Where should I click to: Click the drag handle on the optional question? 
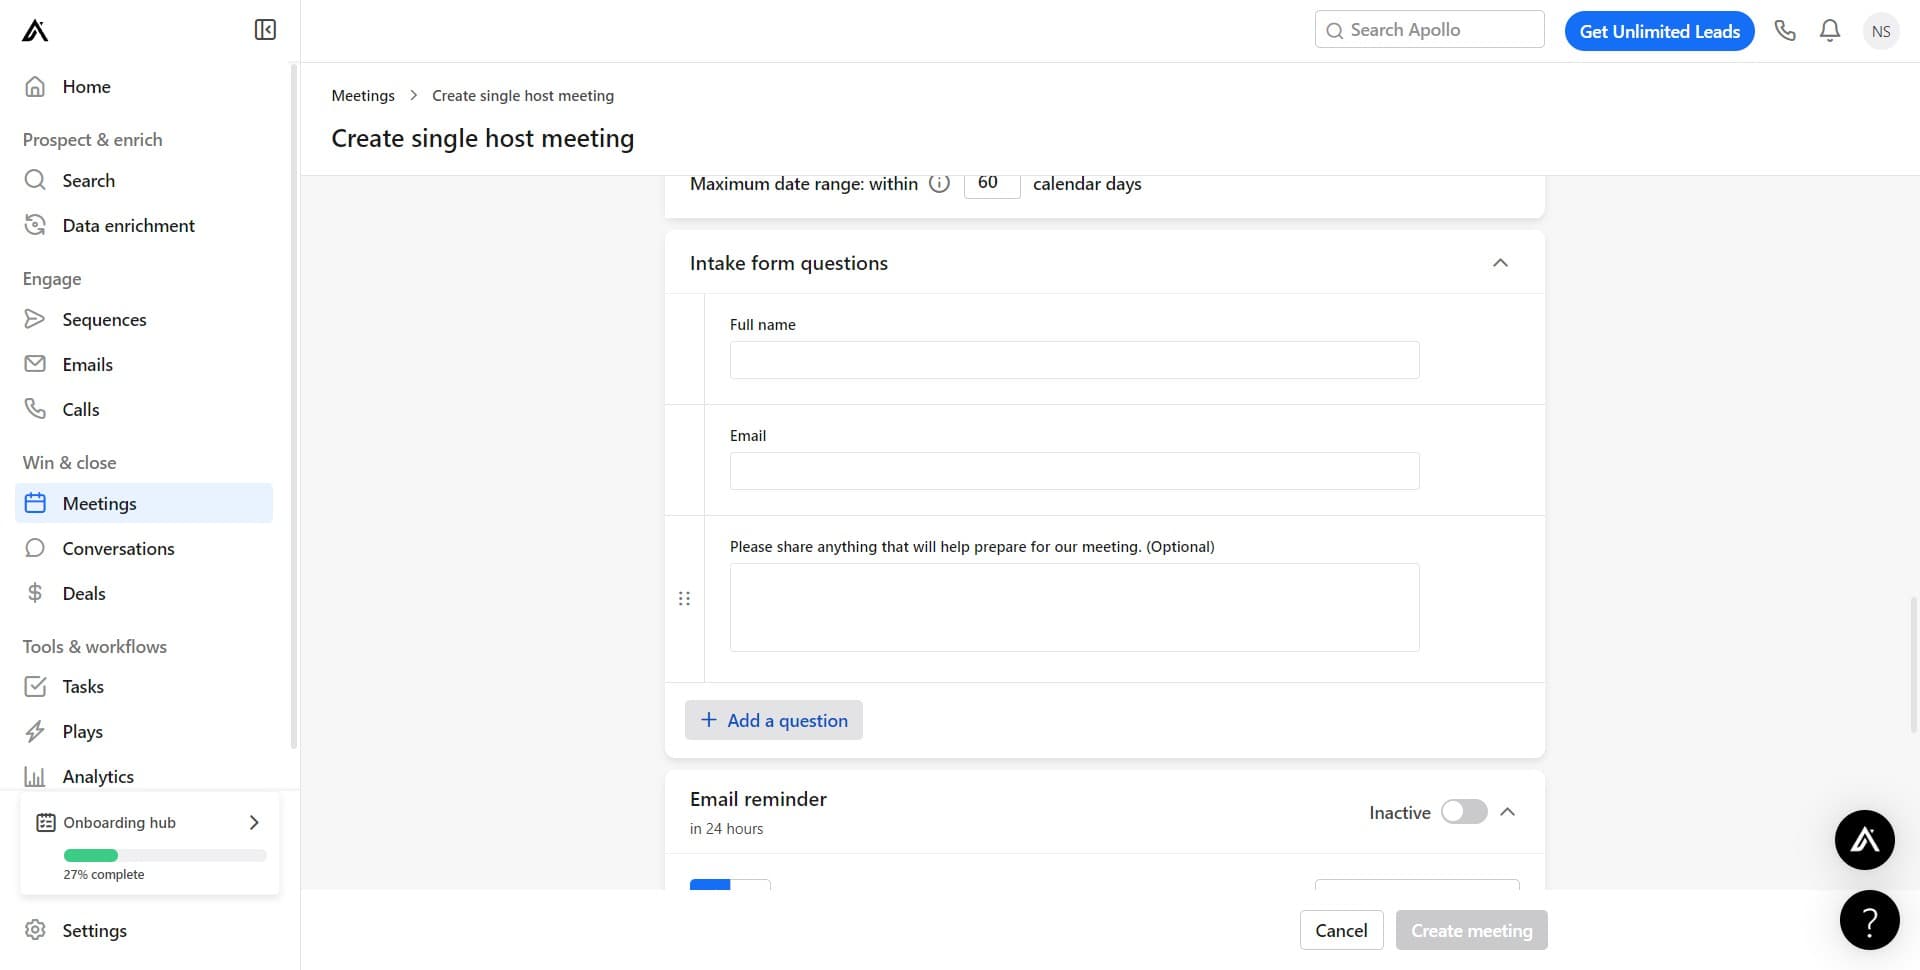pos(684,598)
